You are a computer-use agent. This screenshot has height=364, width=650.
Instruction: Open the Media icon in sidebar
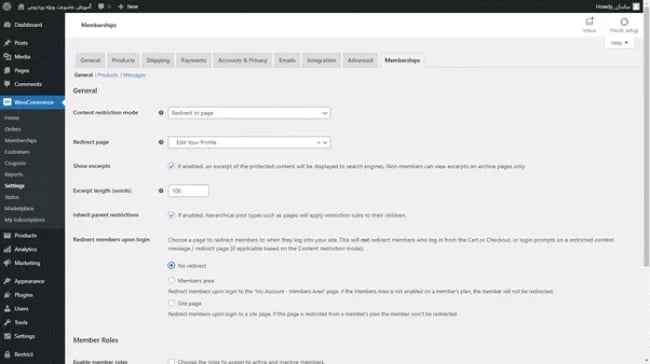click(x=7, y=57)
